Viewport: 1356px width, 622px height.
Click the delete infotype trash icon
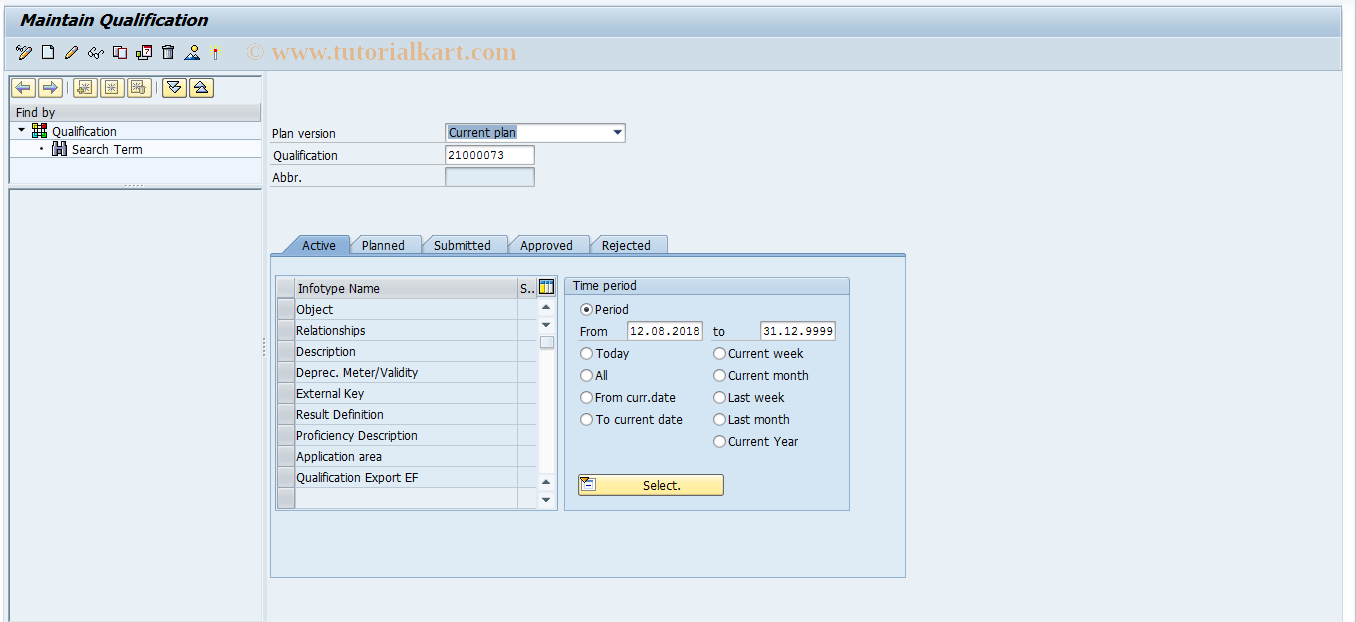168,52
